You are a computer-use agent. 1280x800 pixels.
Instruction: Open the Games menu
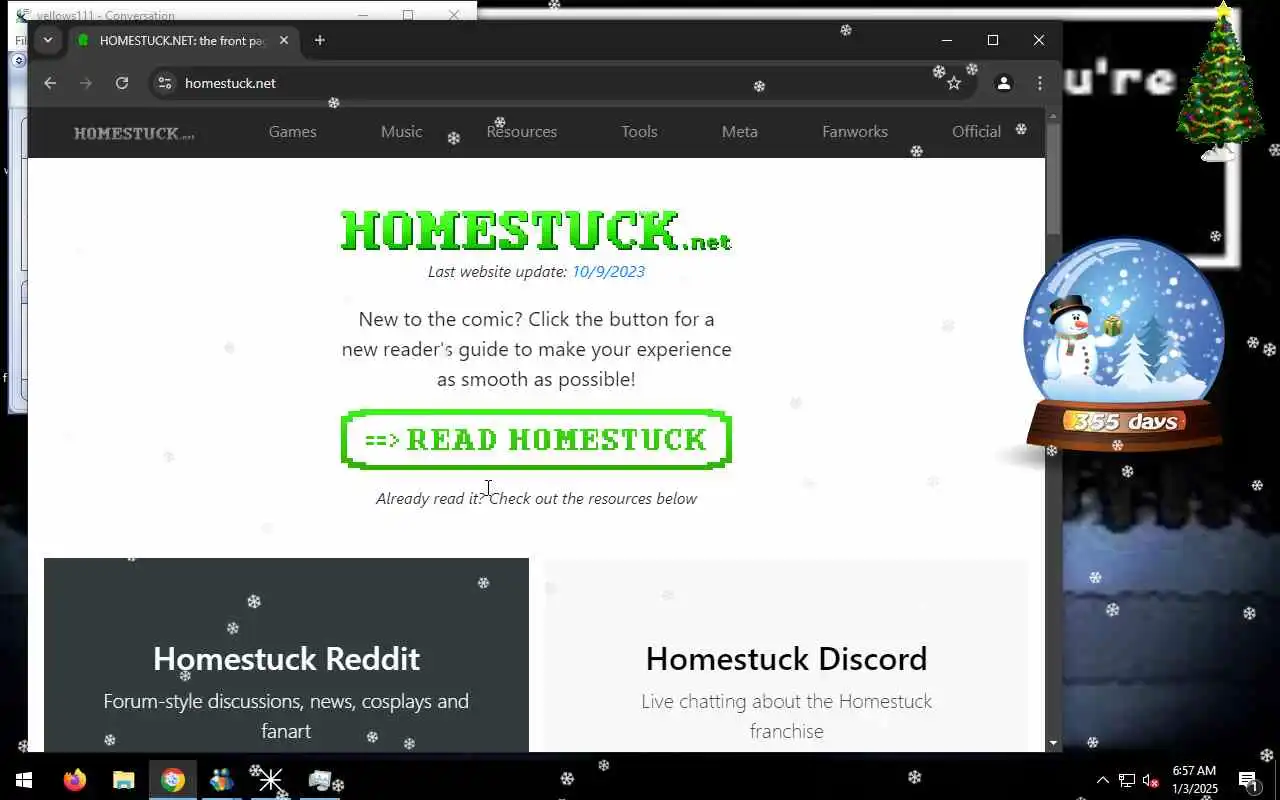tap(292, 132)
